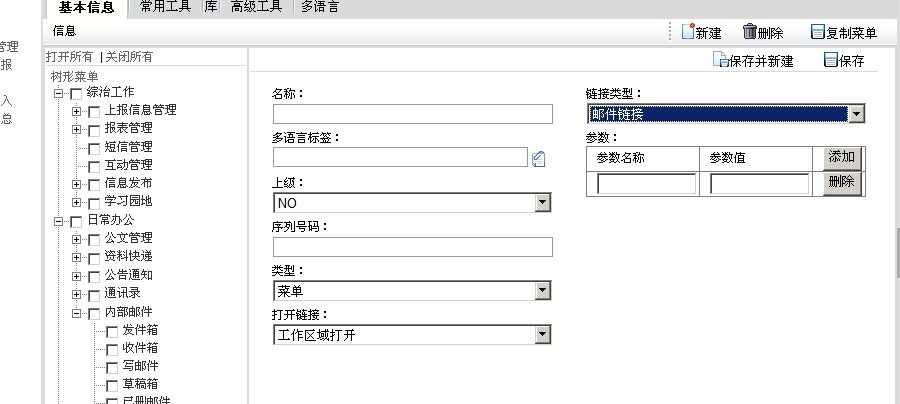Image resolution: width=900 pixels, height=404 pixels.
Task: Tick the 综治工作 checkbox
Action: [x=76, y=94]
